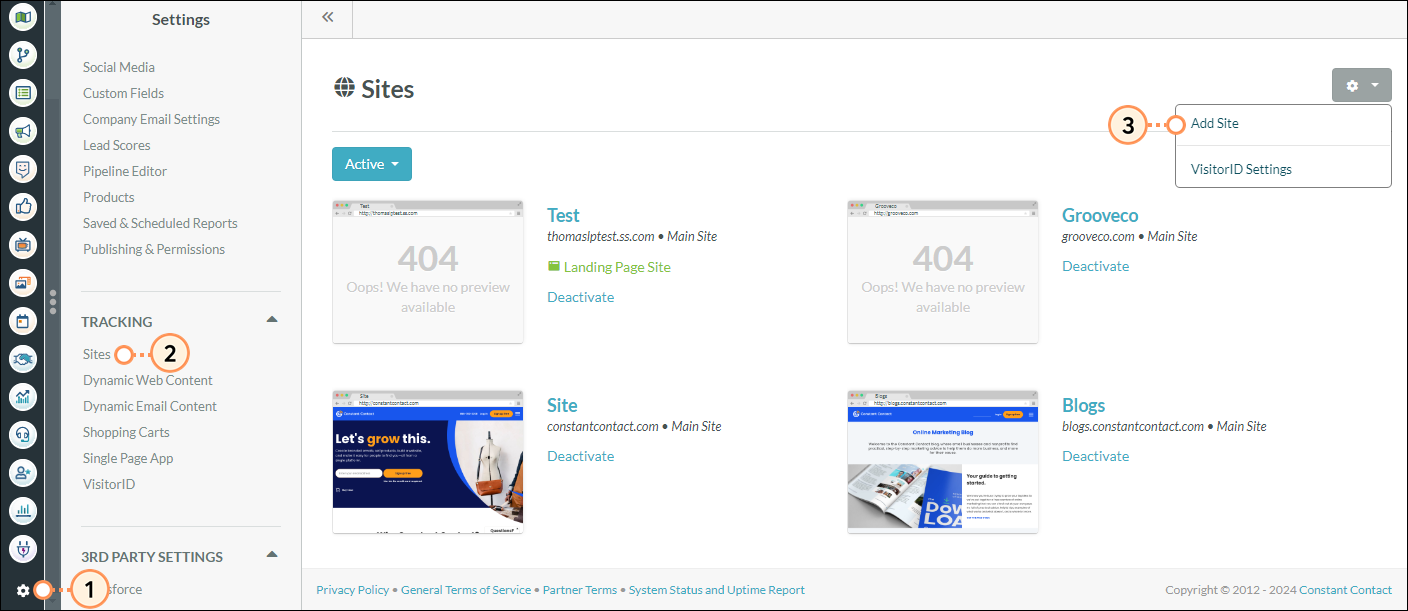Open the branching workflow icon in sidebar

[23, 55]
